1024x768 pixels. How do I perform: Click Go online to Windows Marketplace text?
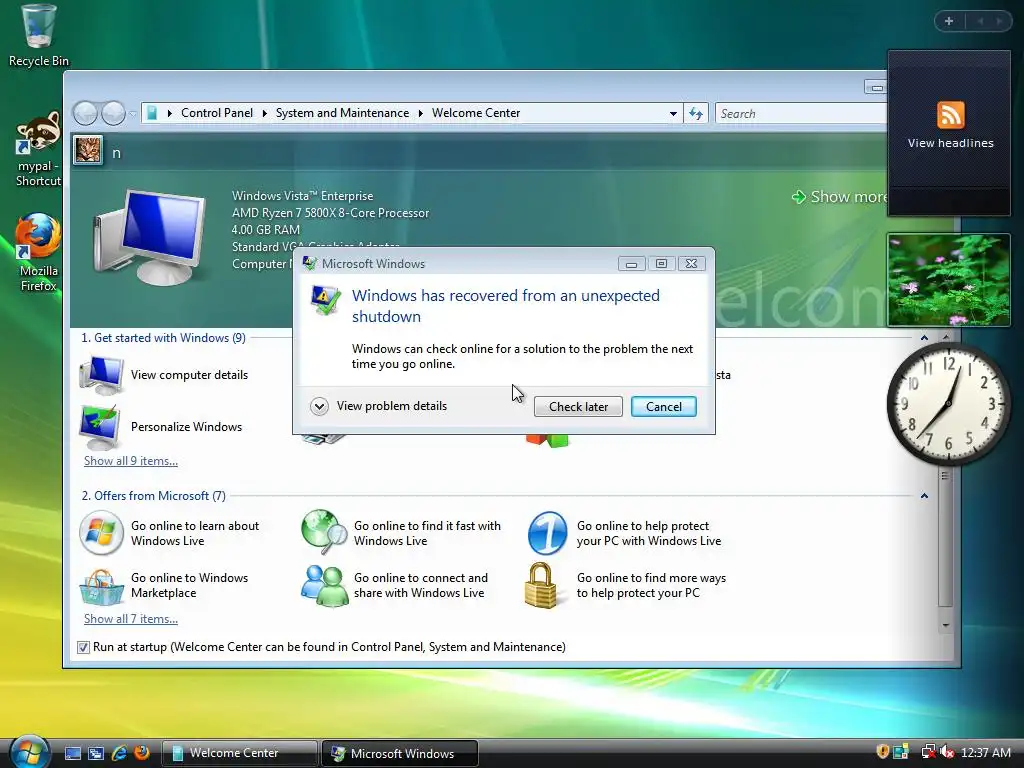point(189,585)
